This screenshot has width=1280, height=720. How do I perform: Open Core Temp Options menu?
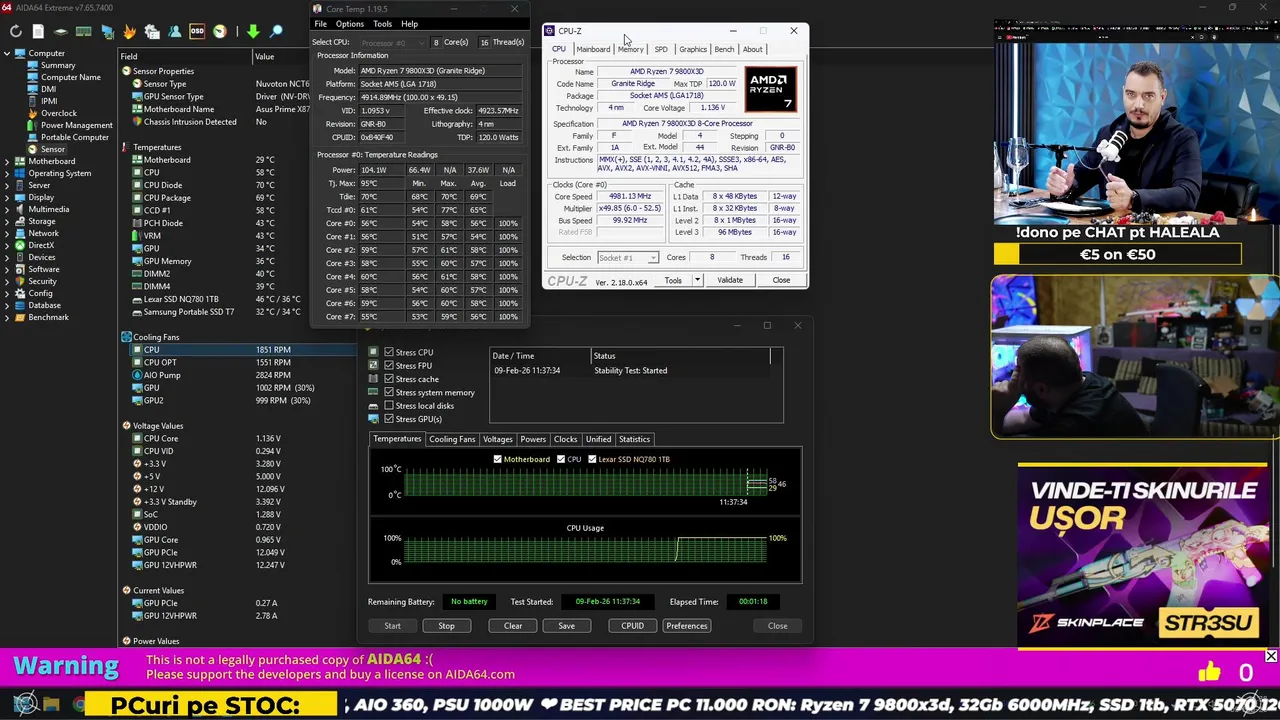(x=349, y=24)
